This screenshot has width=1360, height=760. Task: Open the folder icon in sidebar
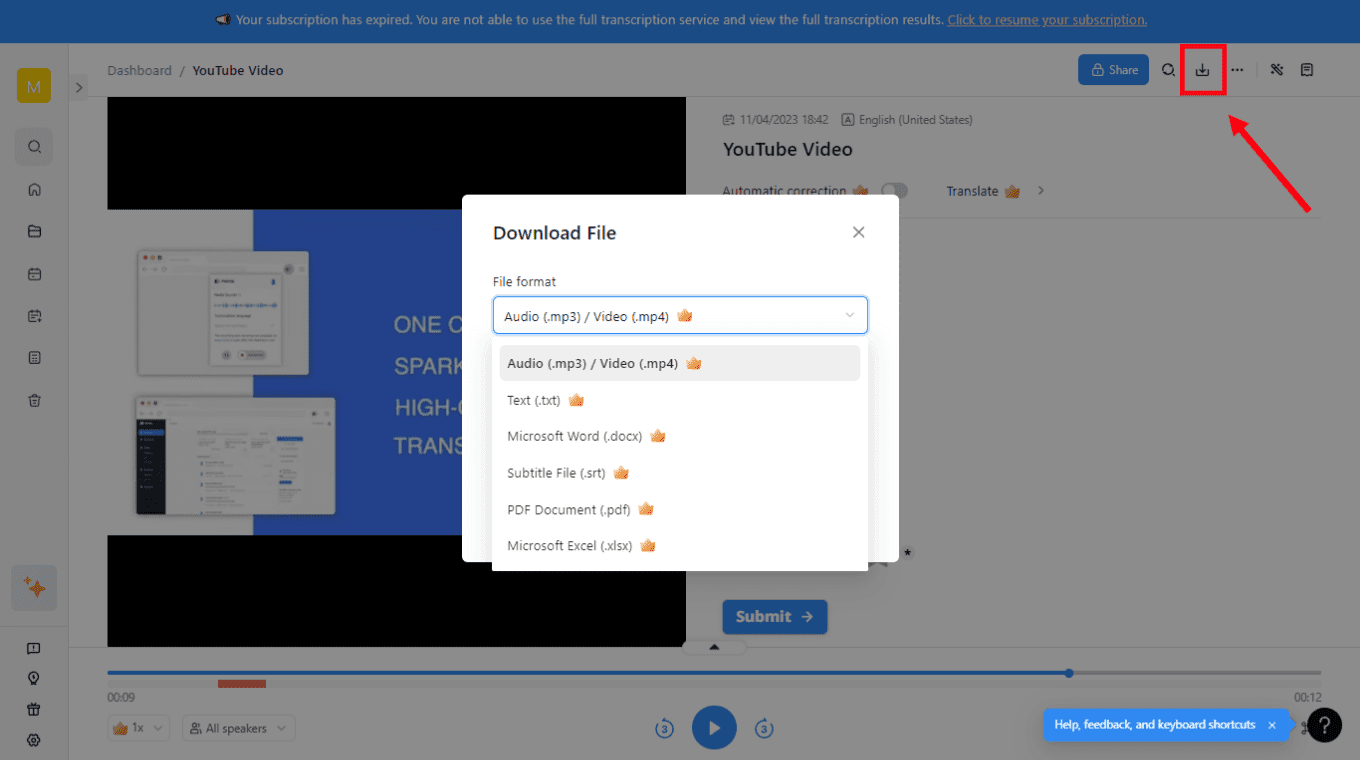click(x=34, y=232)
